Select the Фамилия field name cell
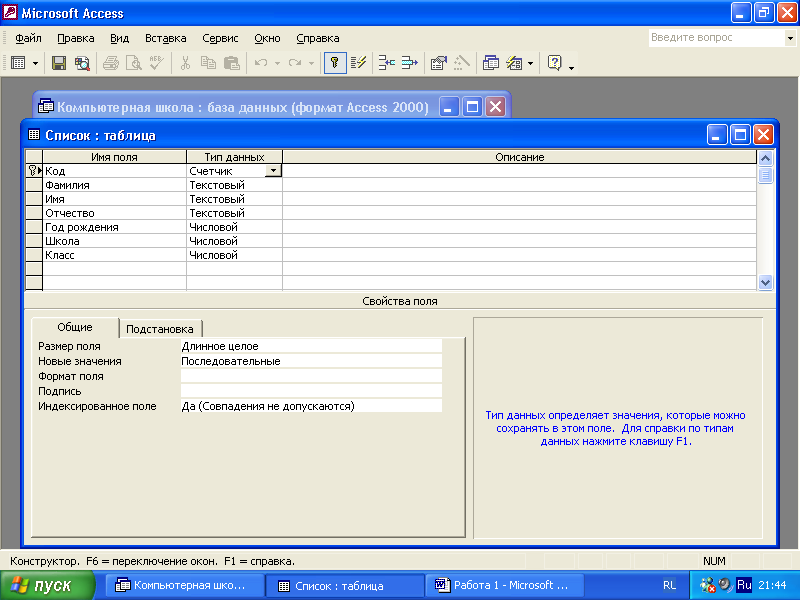The height and width of the screenshot is (600, 800). 115,185
